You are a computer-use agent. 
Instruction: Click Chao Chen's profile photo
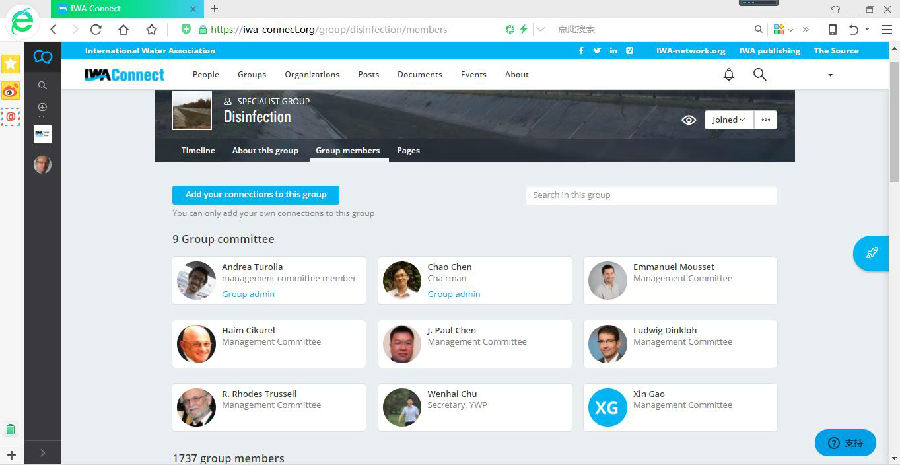[402, 280]
